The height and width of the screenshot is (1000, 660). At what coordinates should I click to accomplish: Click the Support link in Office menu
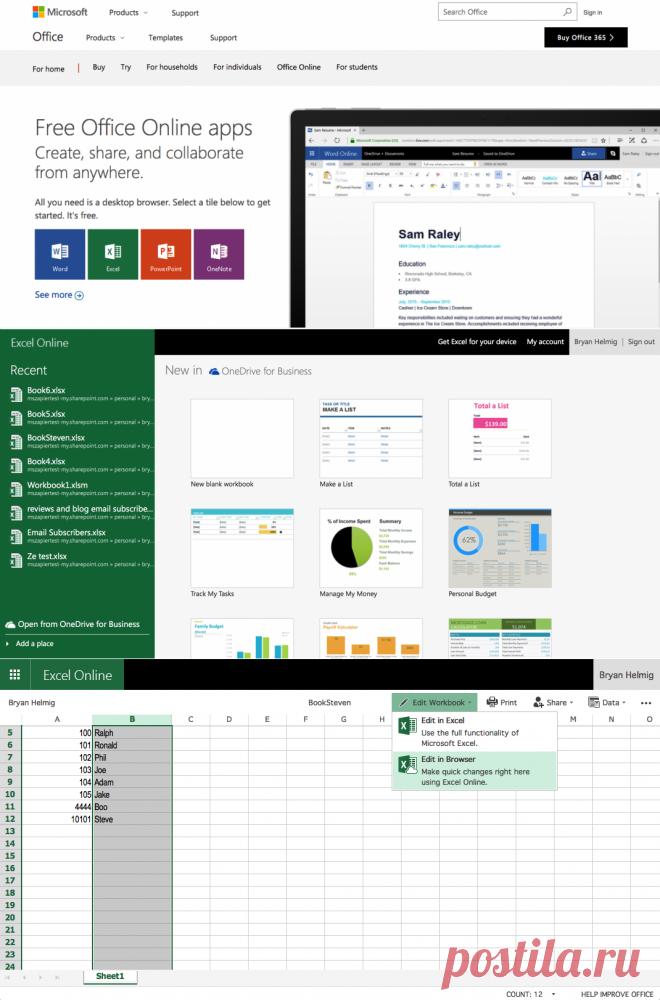(223, 38)
